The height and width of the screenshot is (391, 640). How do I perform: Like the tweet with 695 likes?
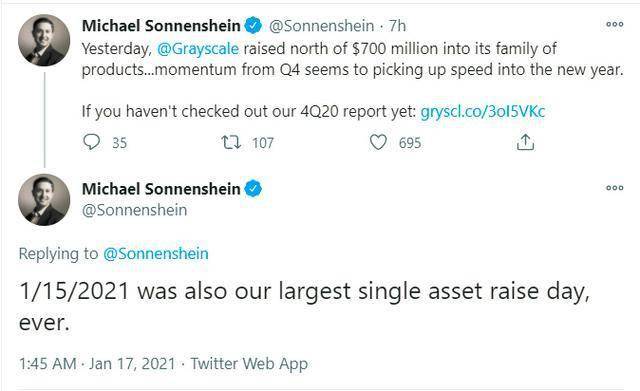point(378,142)
